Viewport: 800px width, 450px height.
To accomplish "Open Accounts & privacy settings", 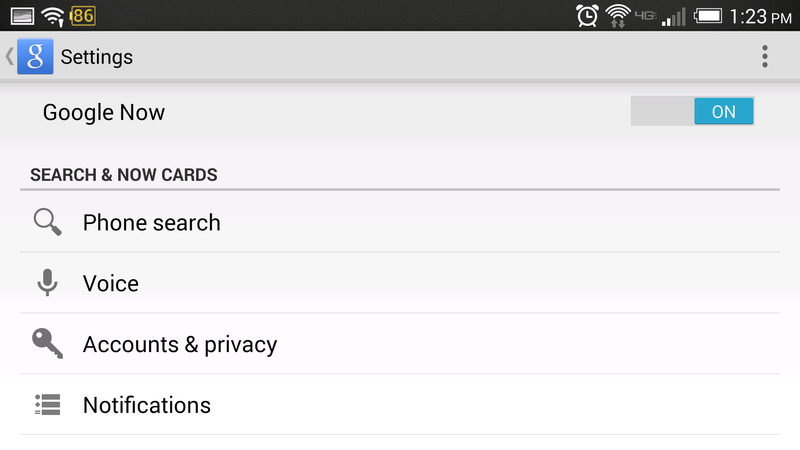I will pyautogui.click(x=400, y=344).
